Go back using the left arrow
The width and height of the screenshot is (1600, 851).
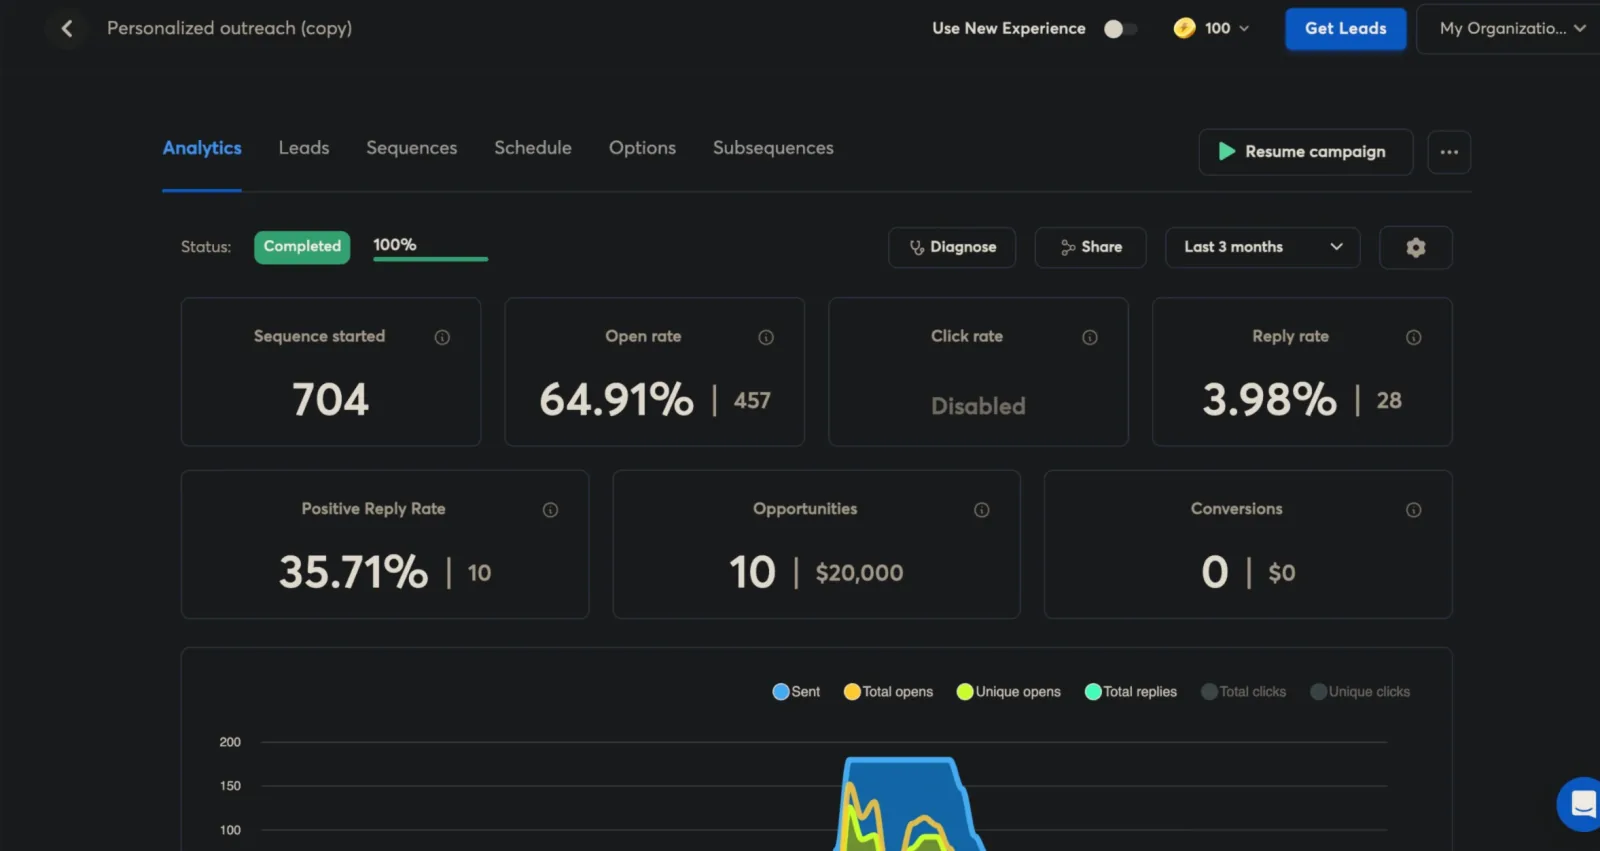67,29
